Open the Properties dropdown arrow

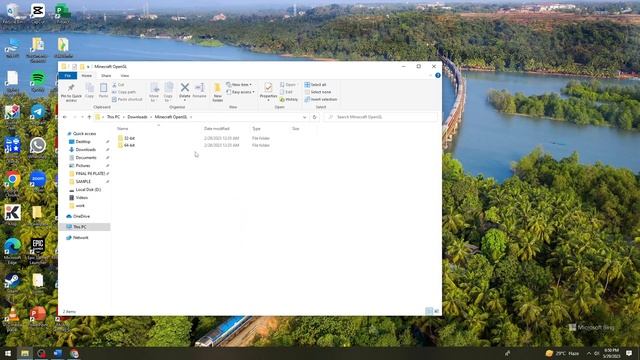coord(268,100)
